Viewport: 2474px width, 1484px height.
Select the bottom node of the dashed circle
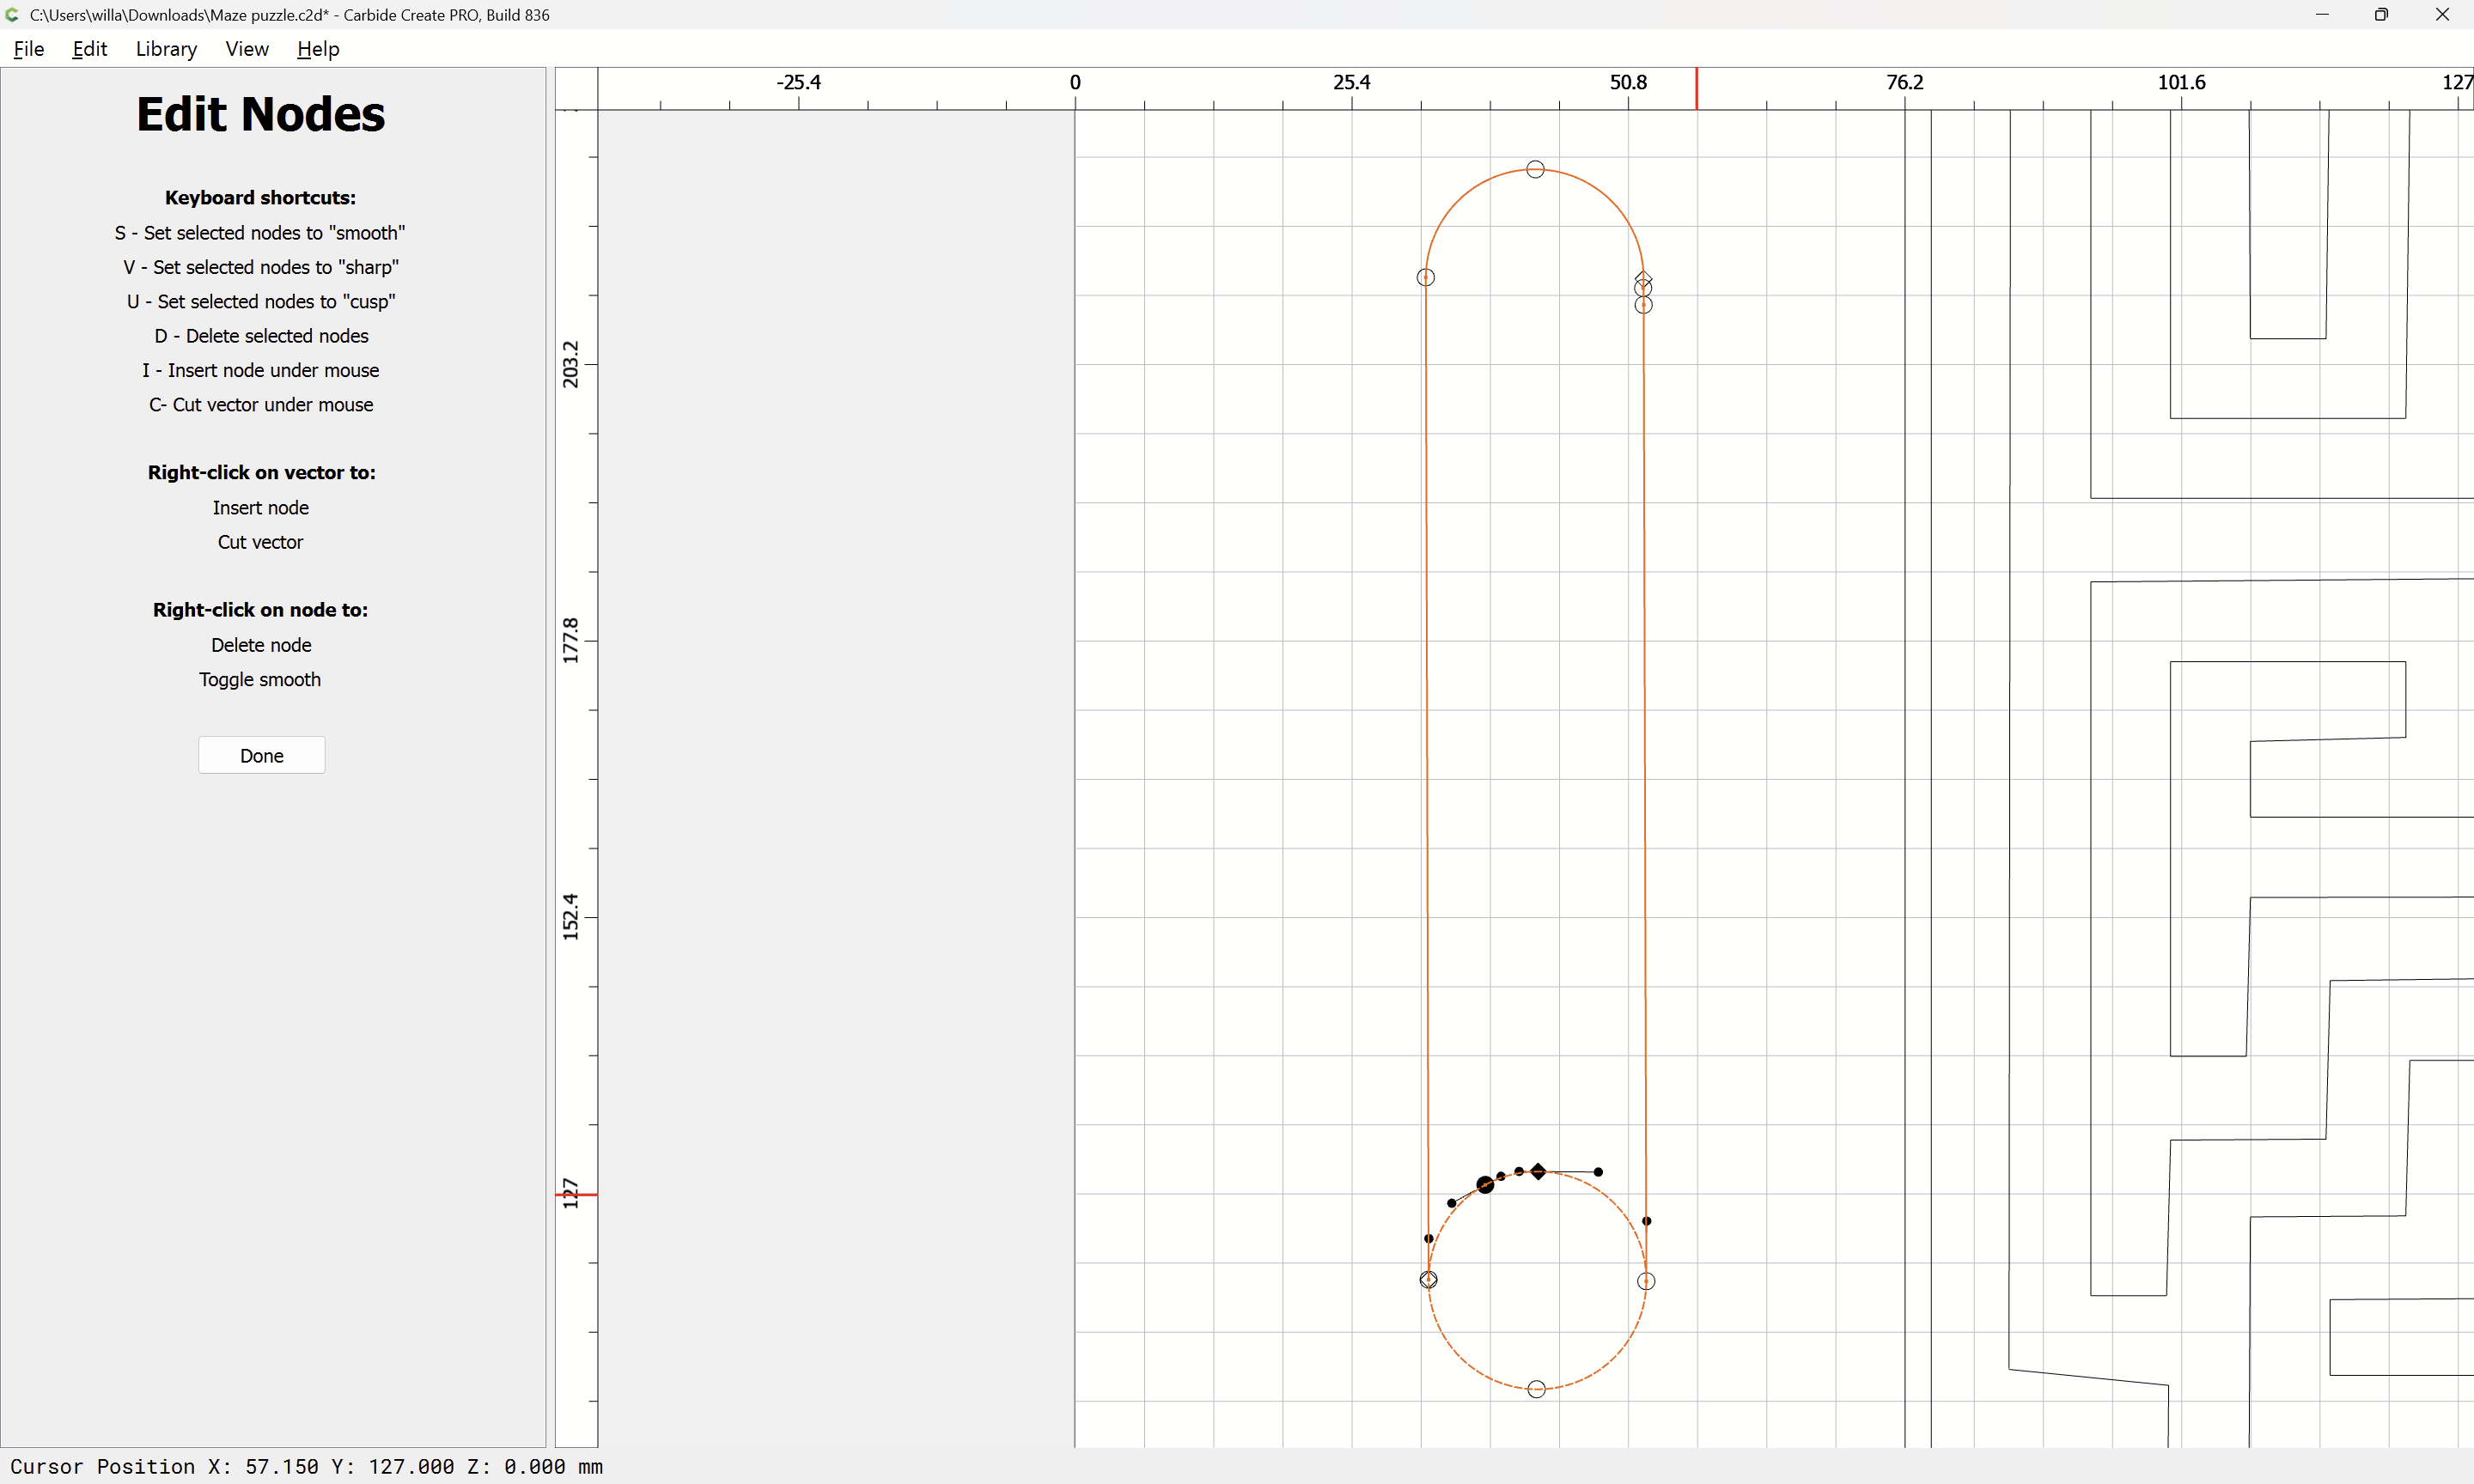pos(1536,1389)
